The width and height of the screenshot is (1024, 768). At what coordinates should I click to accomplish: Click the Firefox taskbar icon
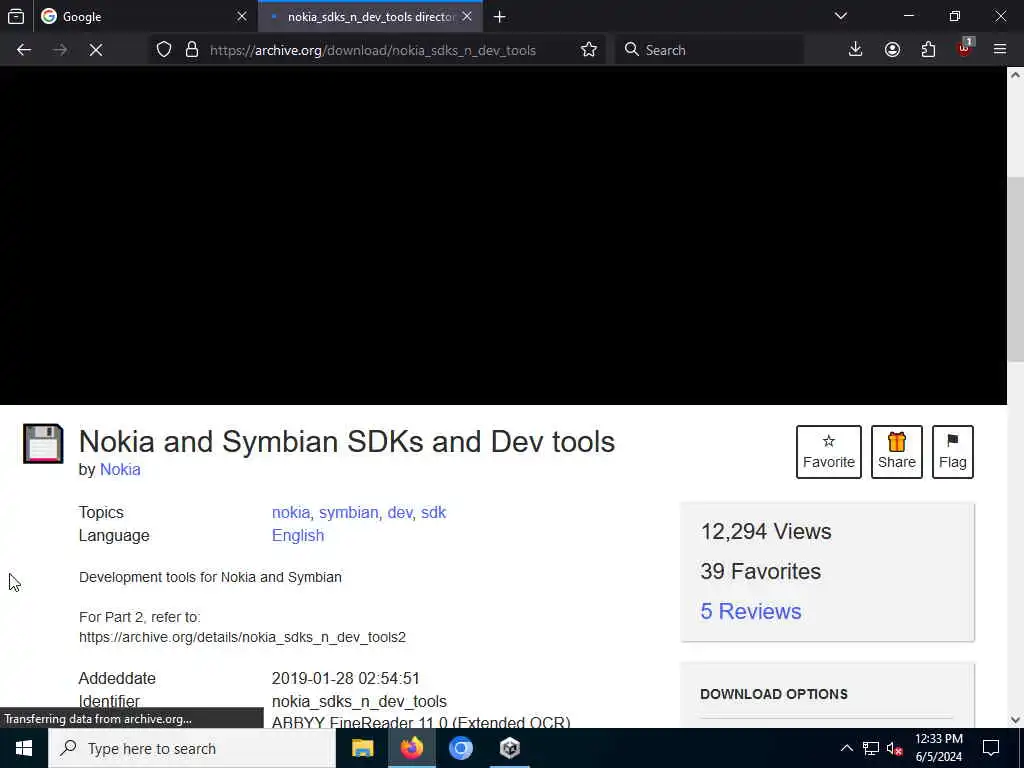tap(411, 748)
